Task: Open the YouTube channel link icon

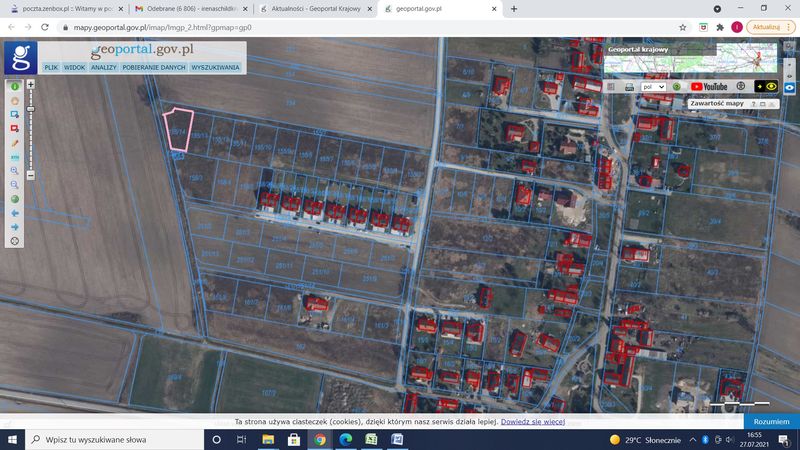Action: pos(709,87)
